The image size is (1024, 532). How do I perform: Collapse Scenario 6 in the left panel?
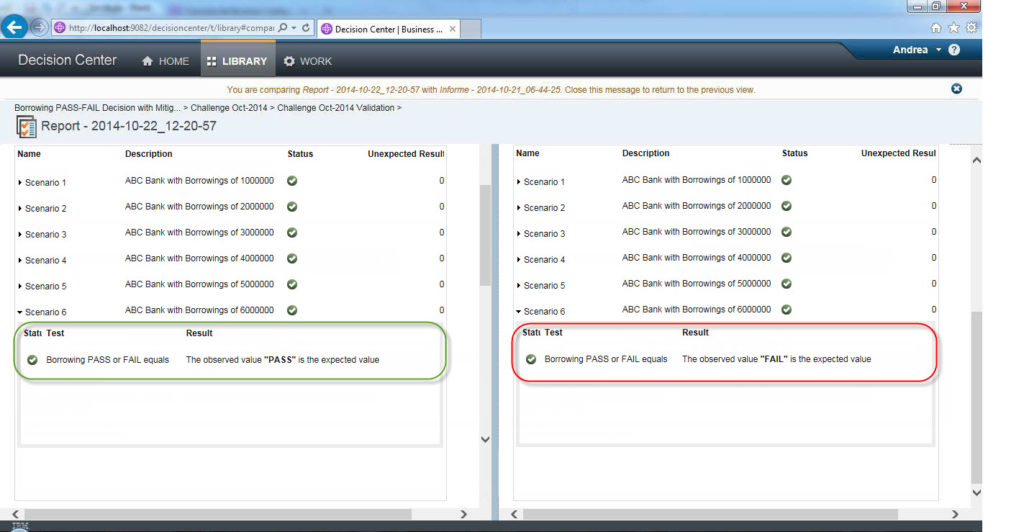21,313
